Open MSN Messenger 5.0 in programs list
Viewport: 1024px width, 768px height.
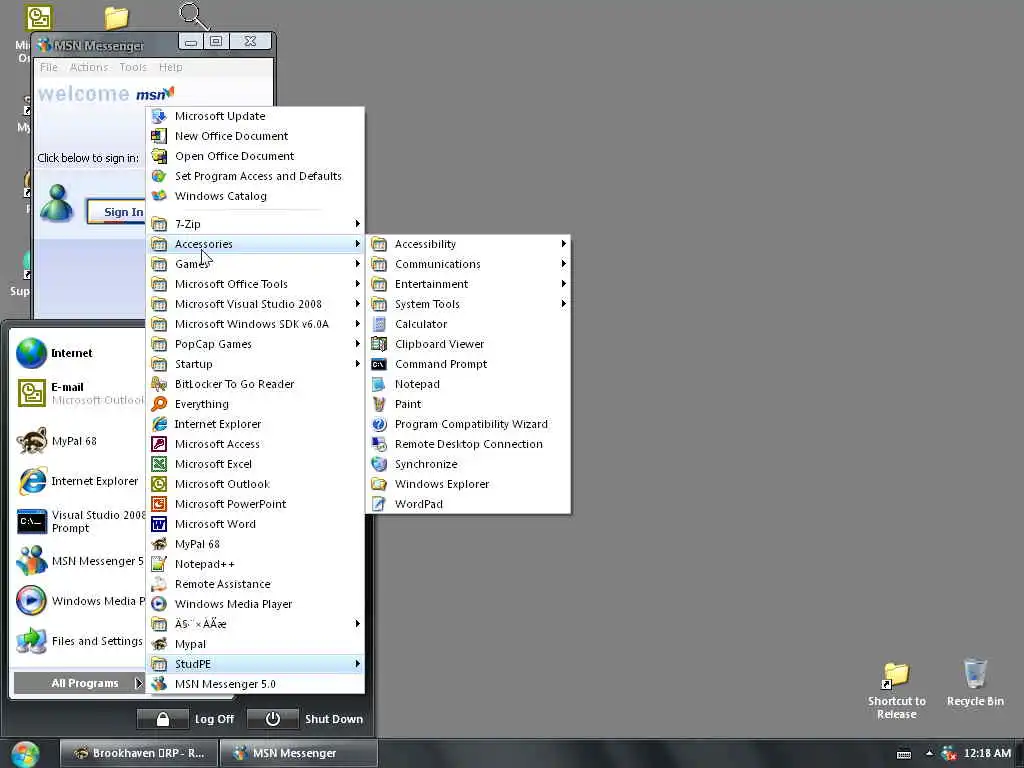point(255,684)
